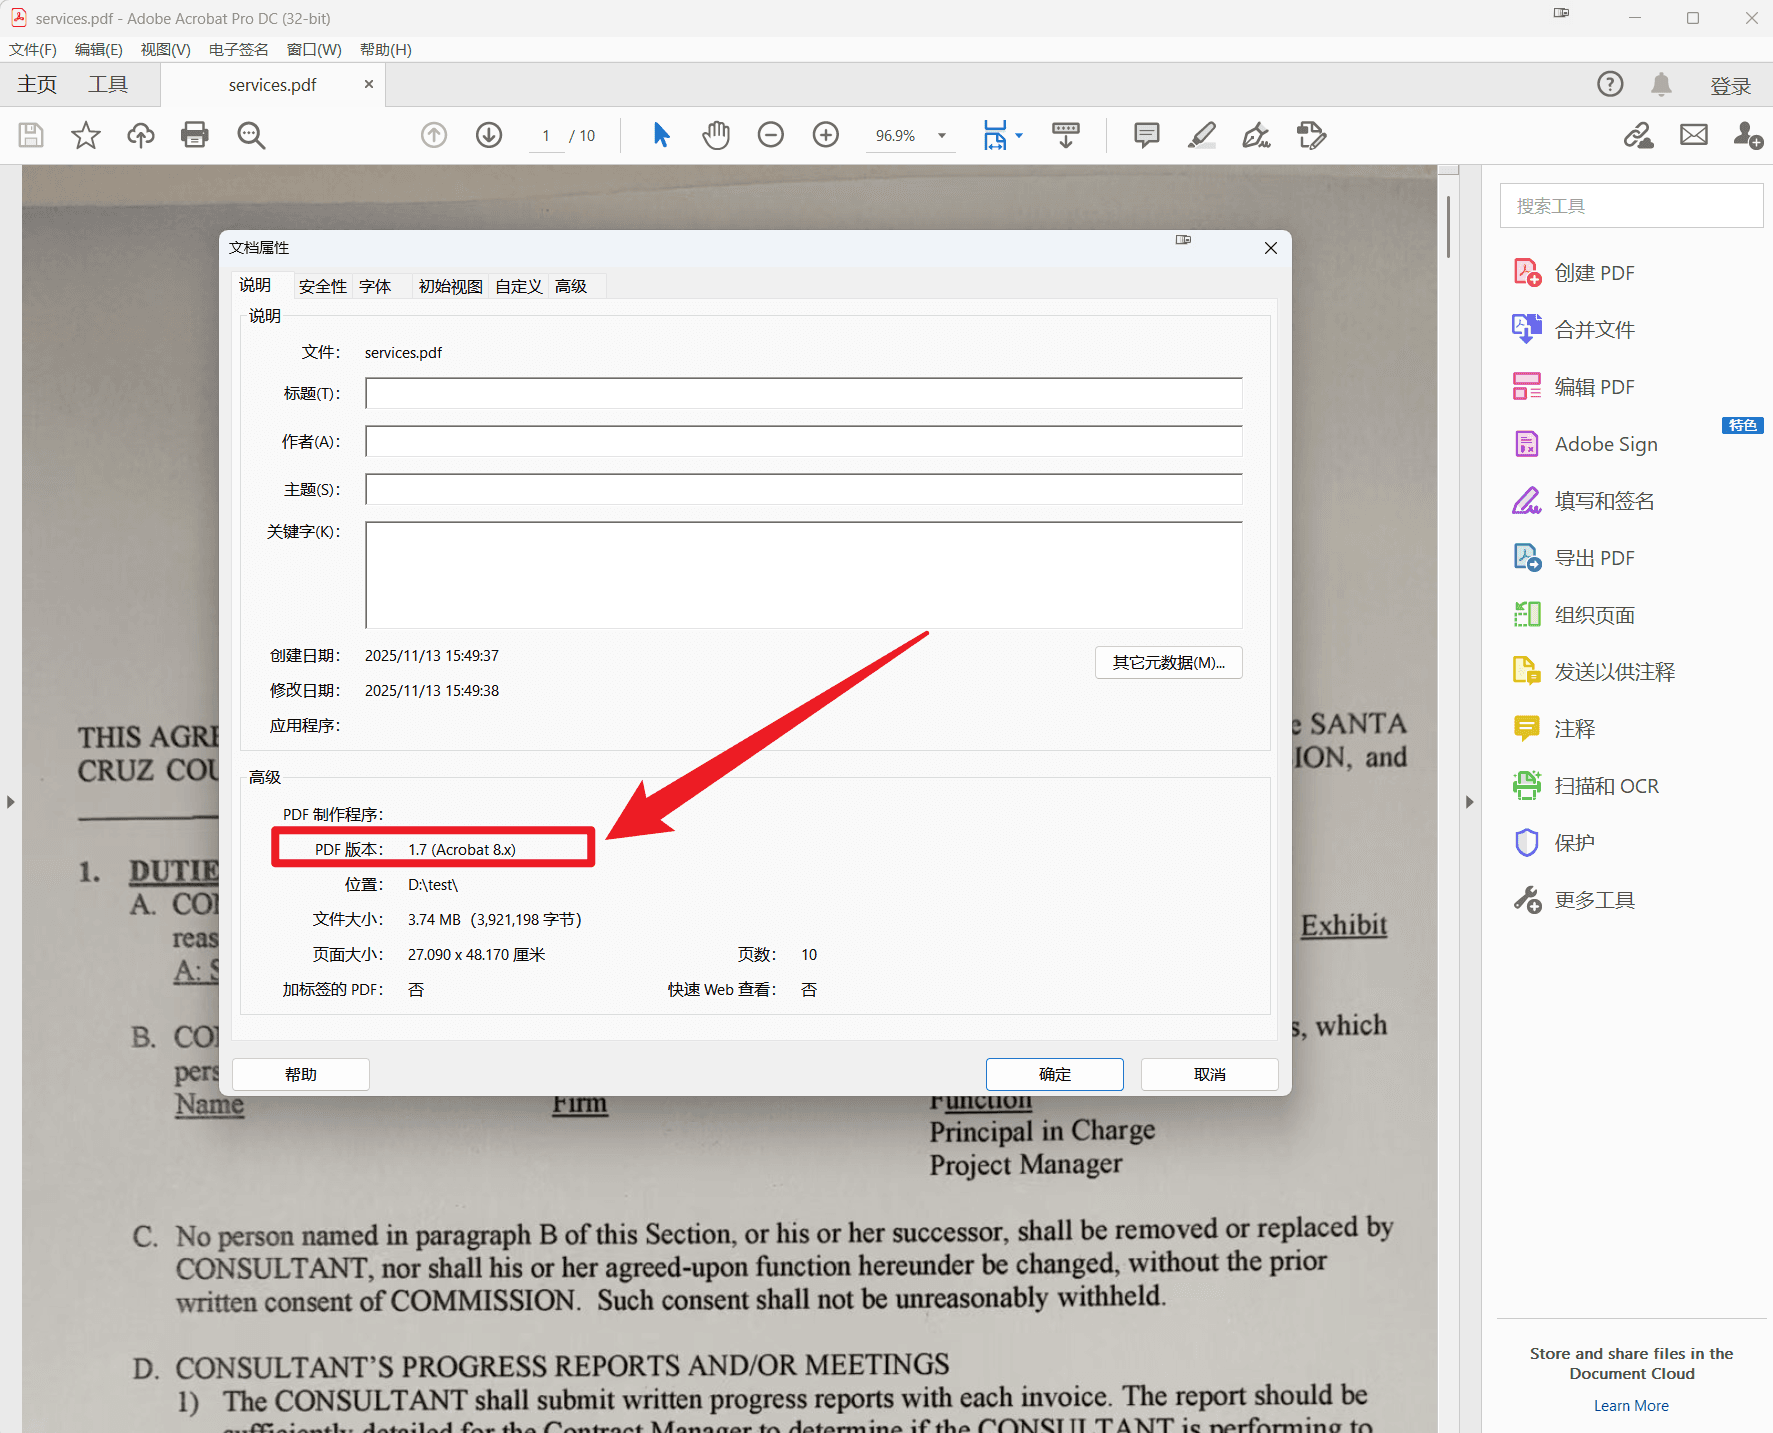Collapse the right tools pane

pyautogui.click(x=1469, y=802)
